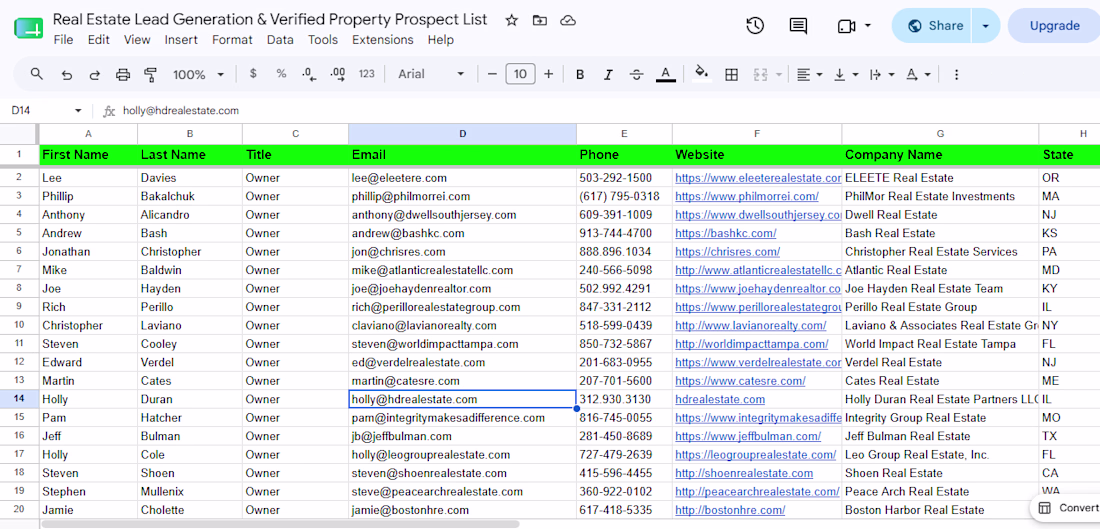The image size is (1100, 529).
Task: Open the Edit menu
Action: [x=98, y=40]
